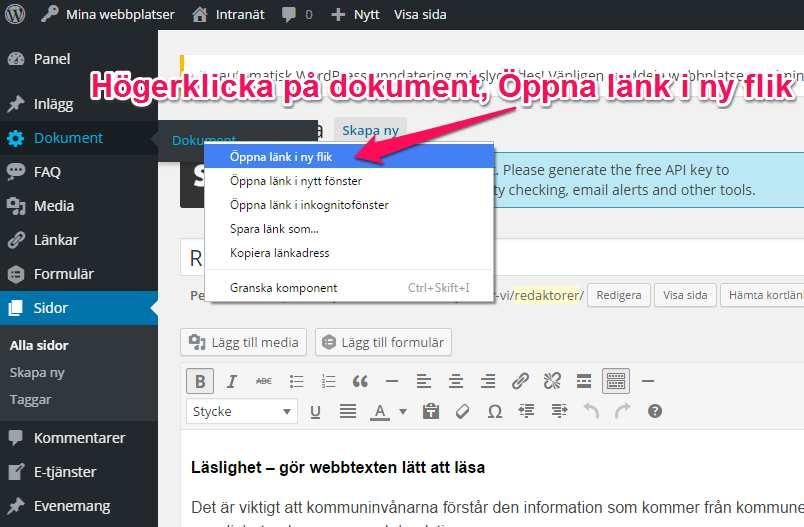804x527 pixels.
Task: Click the insert link icon
Action: [520, 381]
